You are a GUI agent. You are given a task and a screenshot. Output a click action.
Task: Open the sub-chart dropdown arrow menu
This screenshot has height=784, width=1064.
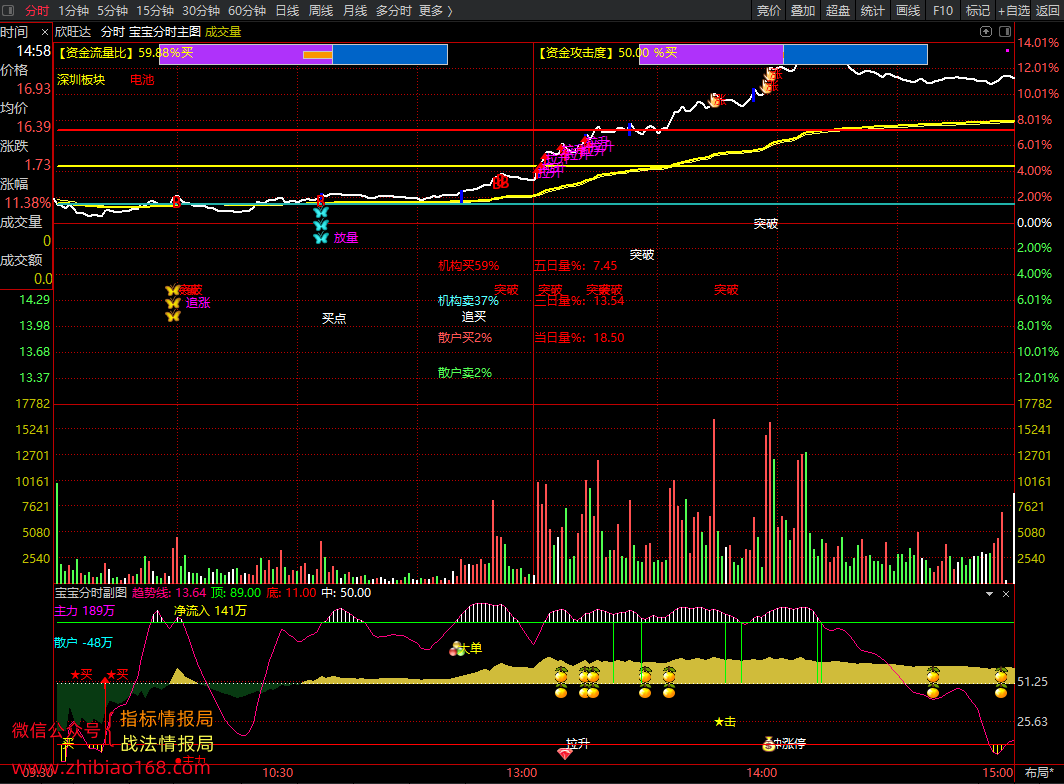(x=989, y=594)
